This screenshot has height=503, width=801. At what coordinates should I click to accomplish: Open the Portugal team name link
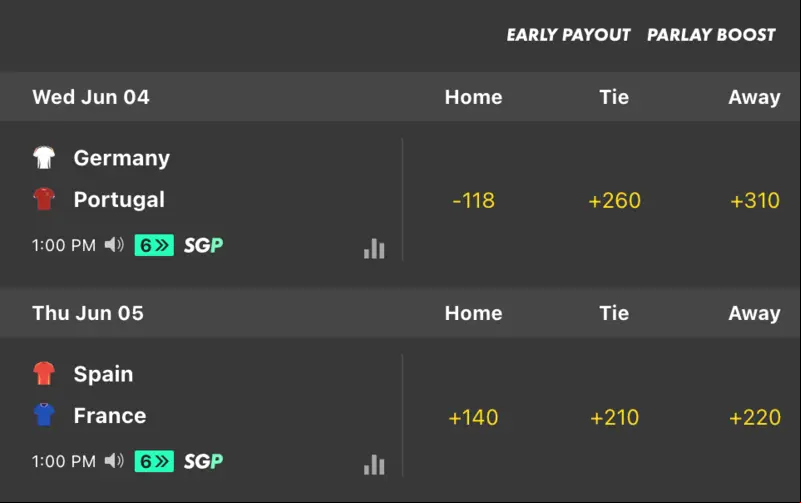[x=119, y=200]
